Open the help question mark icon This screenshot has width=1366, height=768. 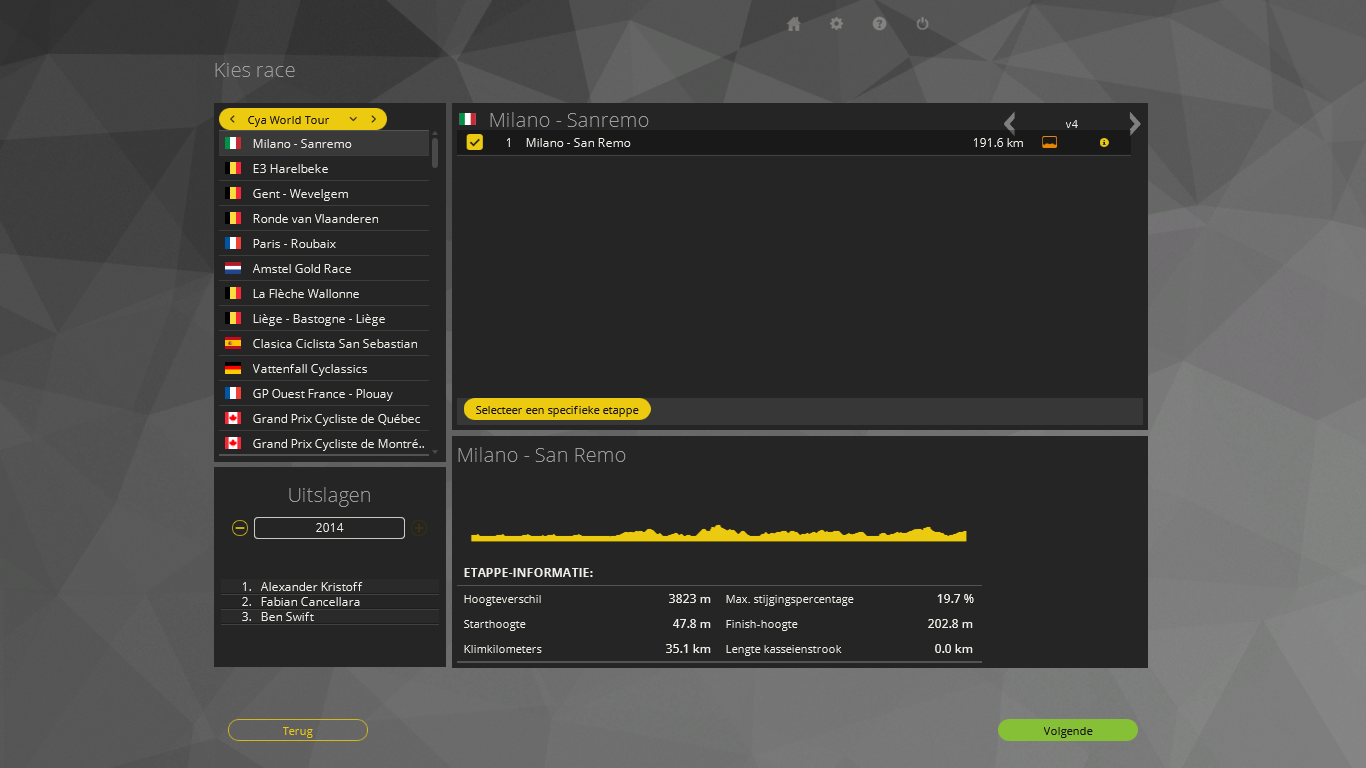point(880,24)
